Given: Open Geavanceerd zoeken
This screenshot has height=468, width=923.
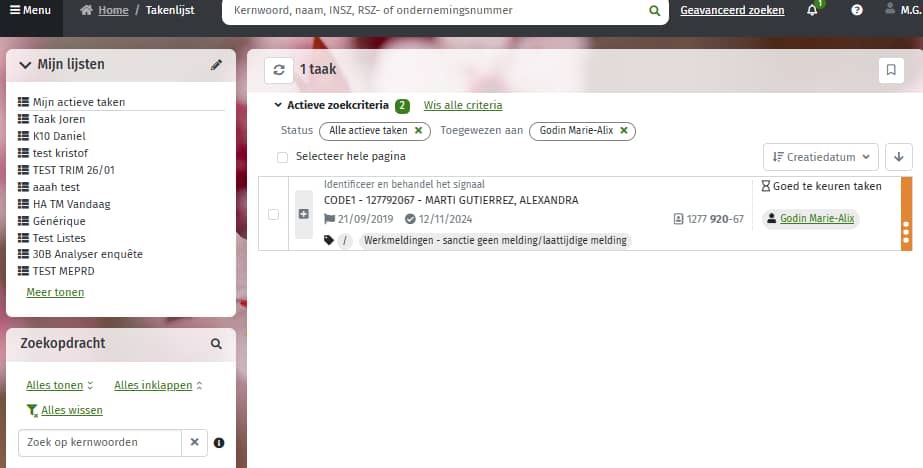Looking at the screenshot, I should click(x=732, y=11).
